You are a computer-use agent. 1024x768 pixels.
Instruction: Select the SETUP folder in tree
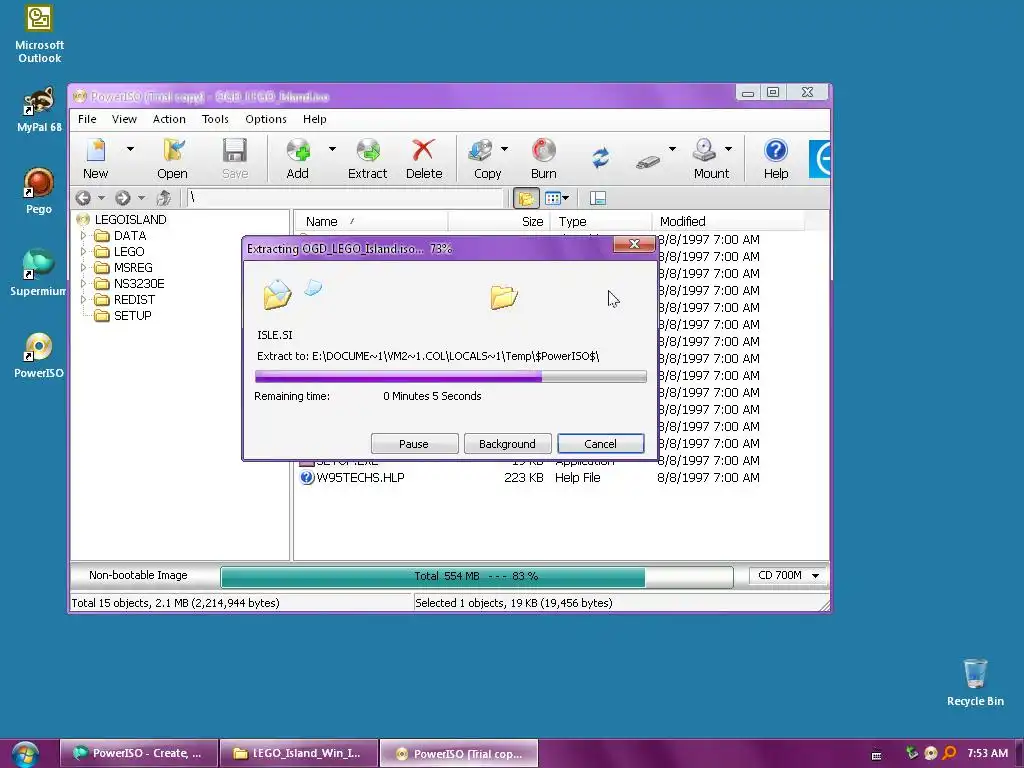pos(132,315)
